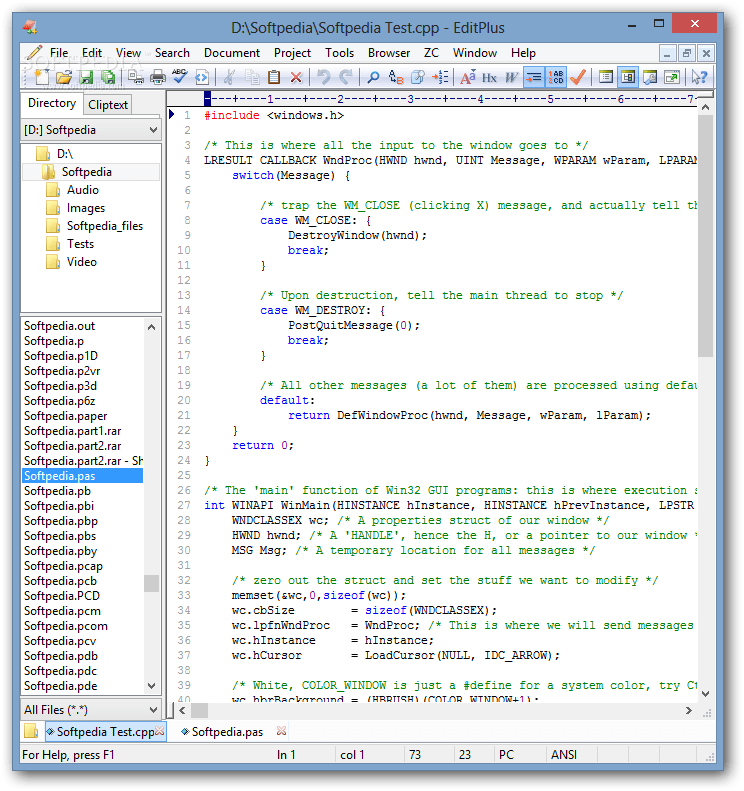Click the Cut scissors icon
The width and height of the screenshot is (744, 791).
[x=230, y=77]
